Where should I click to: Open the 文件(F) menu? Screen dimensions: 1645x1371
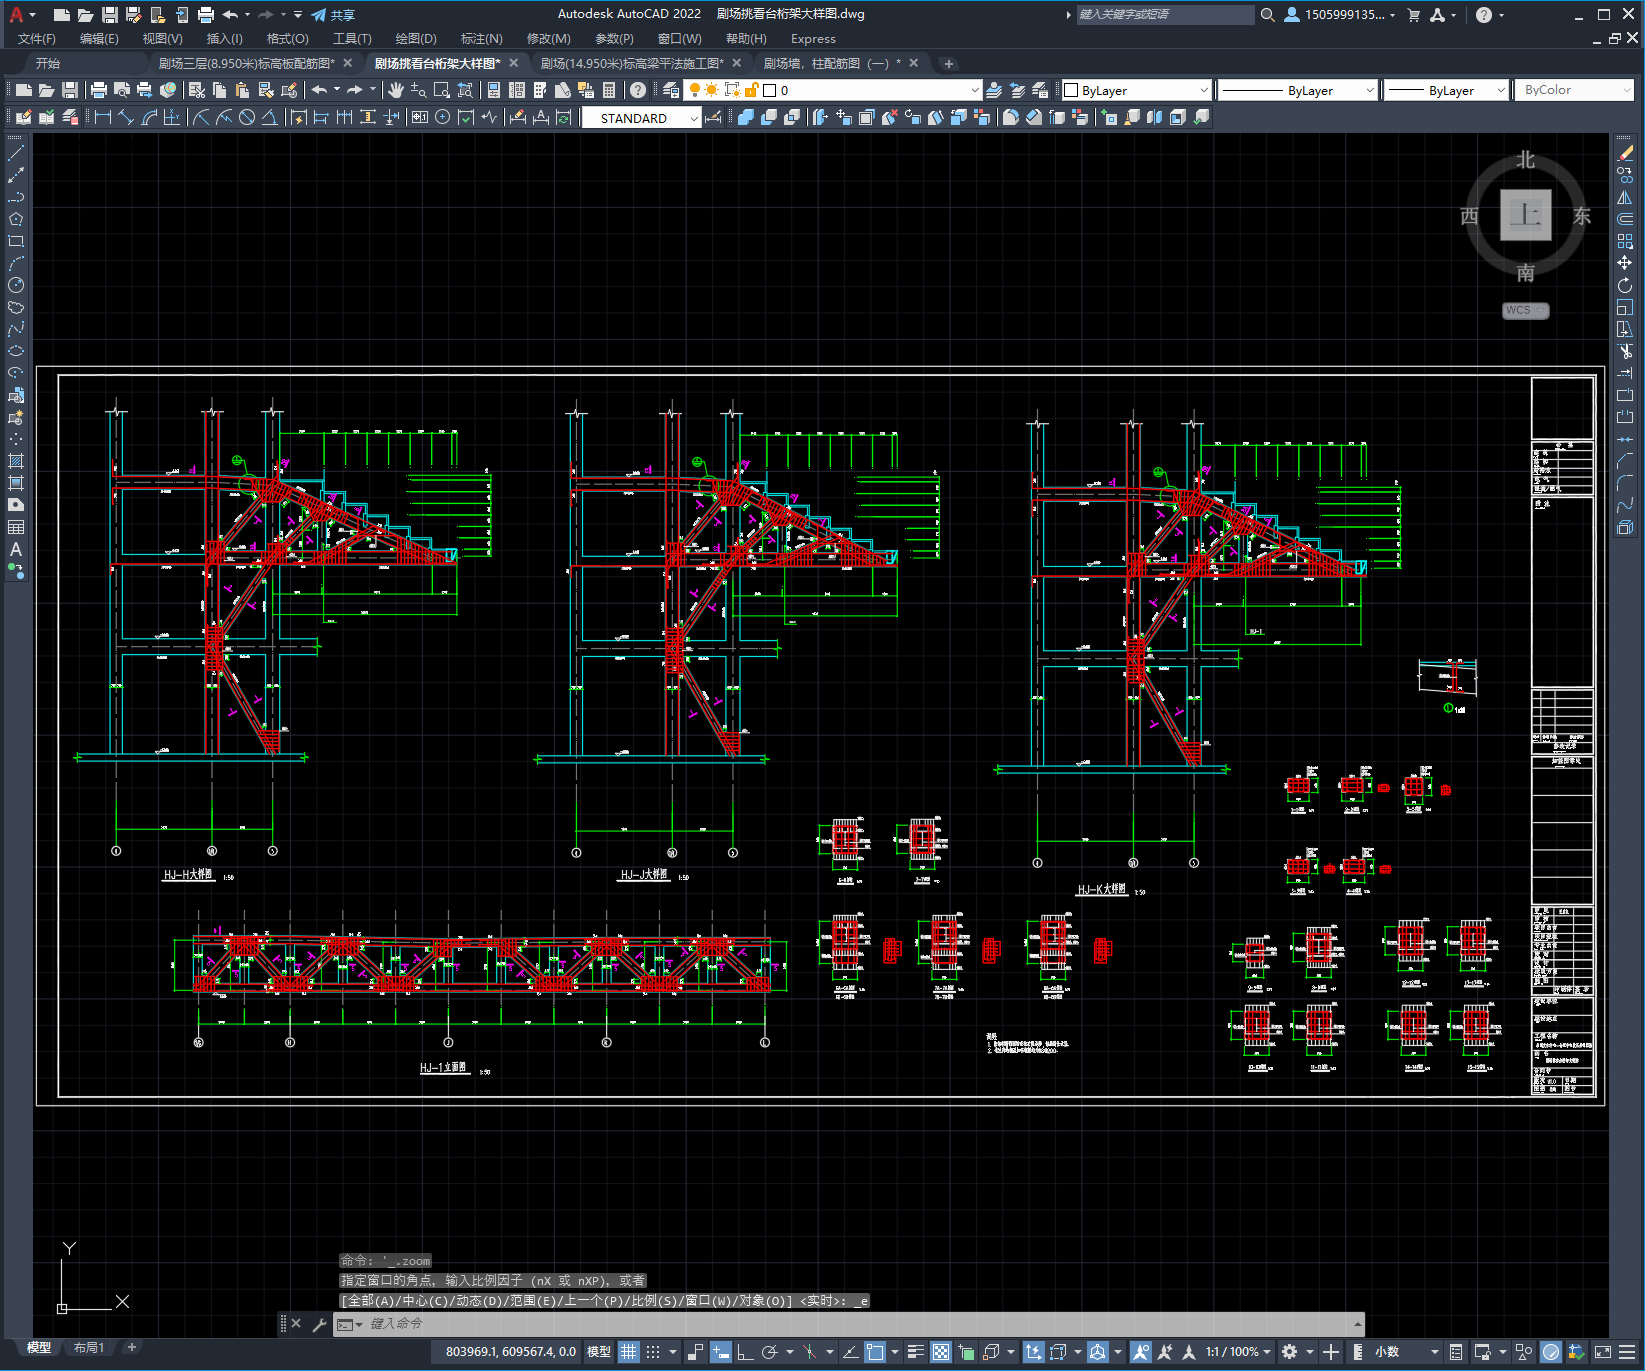coord(37,39)
